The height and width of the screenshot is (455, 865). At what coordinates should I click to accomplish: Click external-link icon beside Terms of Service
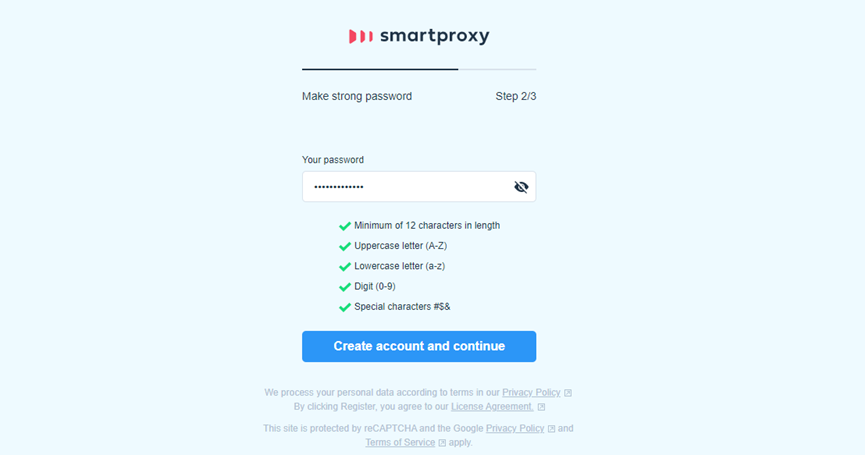(x=442, y=443)
